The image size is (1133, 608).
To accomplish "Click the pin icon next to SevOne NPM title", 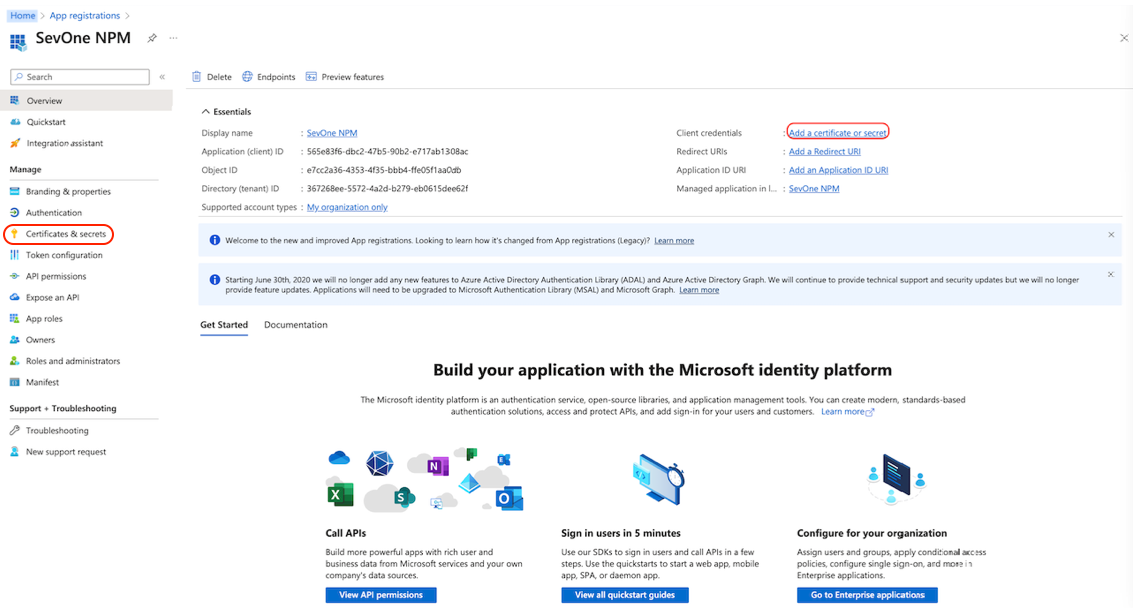I will pos(152,38).
